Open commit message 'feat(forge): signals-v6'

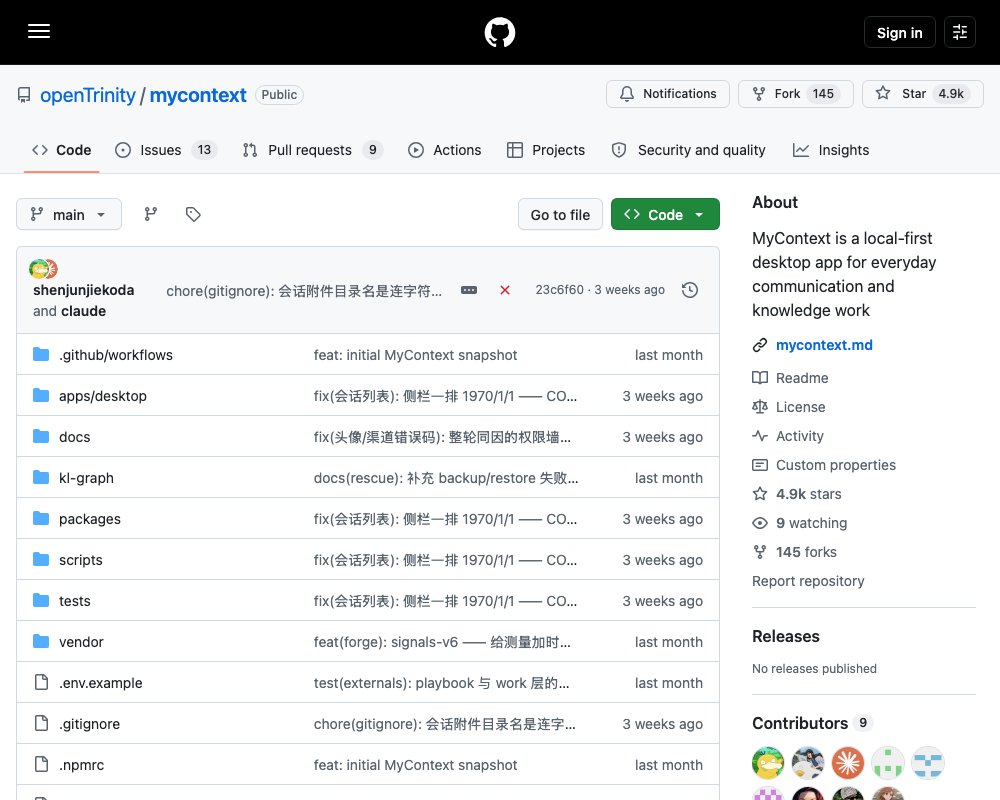pos(441,642)
